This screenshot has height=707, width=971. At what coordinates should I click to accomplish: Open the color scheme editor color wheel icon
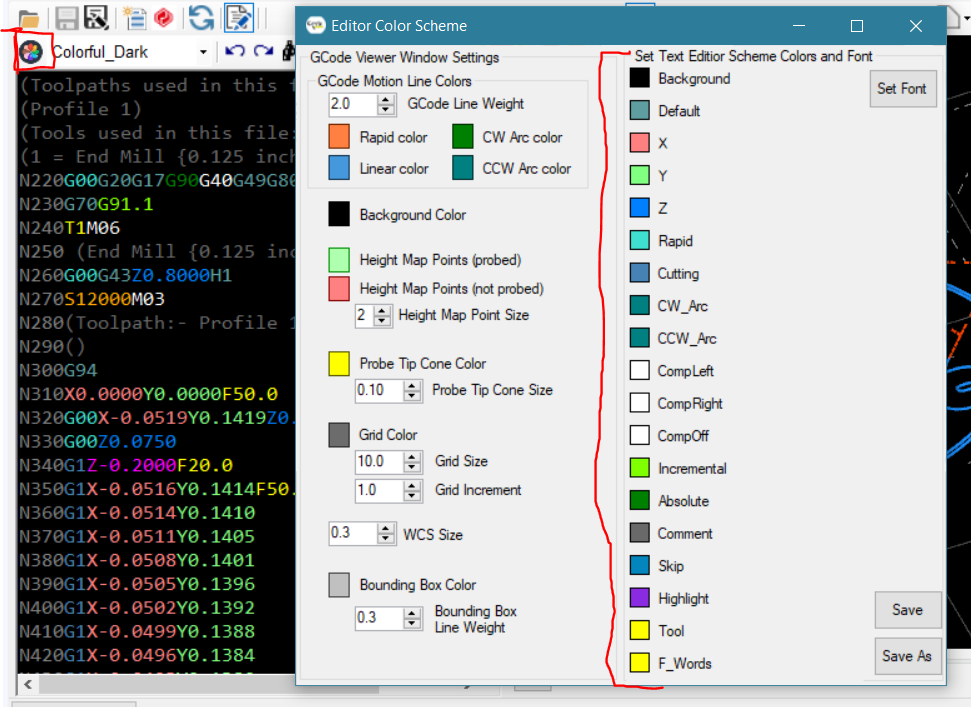(x=31, y=52)
